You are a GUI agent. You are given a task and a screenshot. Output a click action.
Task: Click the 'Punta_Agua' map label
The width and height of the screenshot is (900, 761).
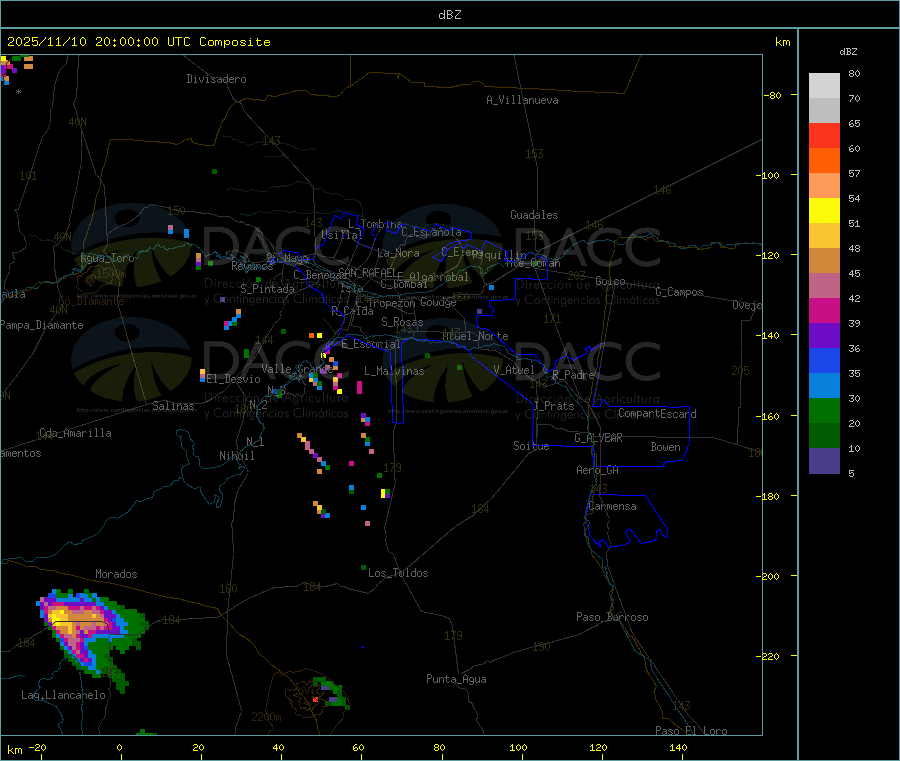coord(456,679)
